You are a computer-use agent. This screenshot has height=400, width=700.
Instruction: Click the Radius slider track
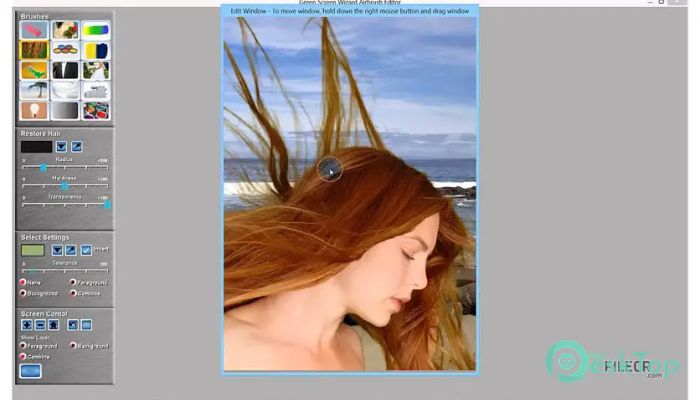tap(65, 167)
